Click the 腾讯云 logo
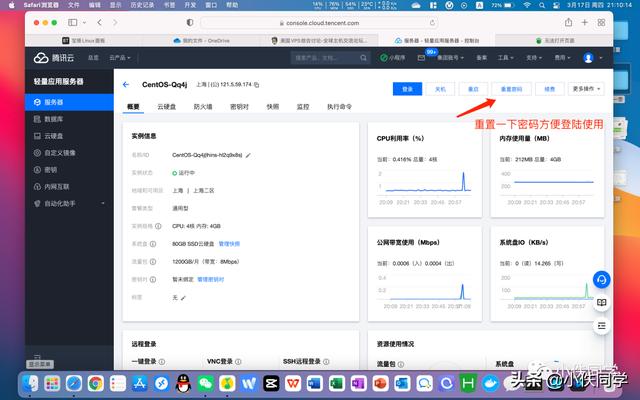 [53, 58]
